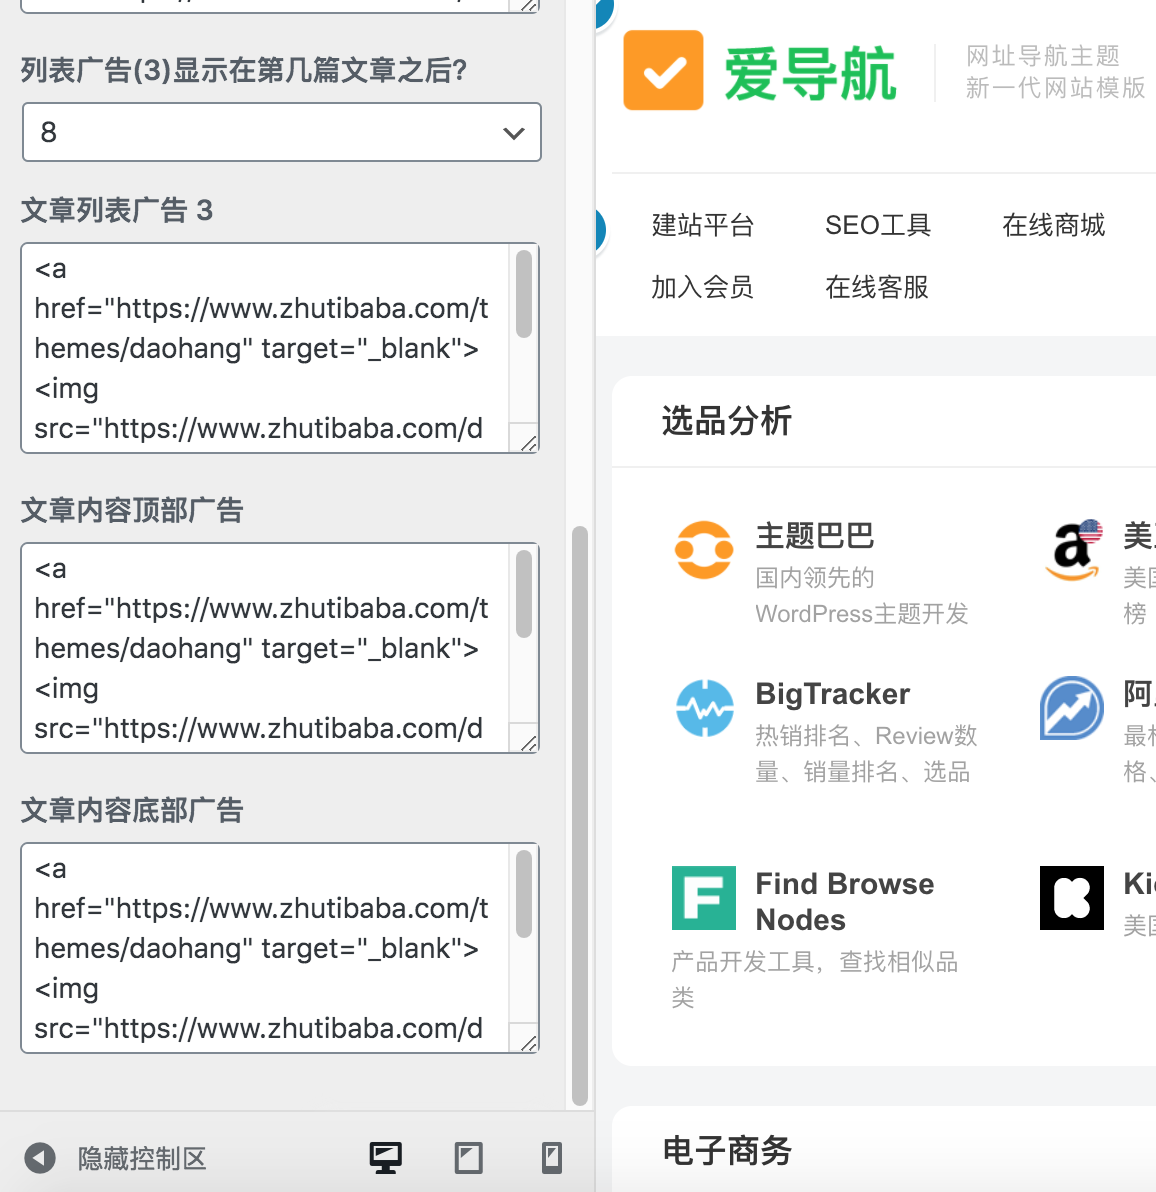Click the resize handle of 文章列表广告 3 textarea
The height and width of the screenshot is (1192, 1156).
coord(528,442)
